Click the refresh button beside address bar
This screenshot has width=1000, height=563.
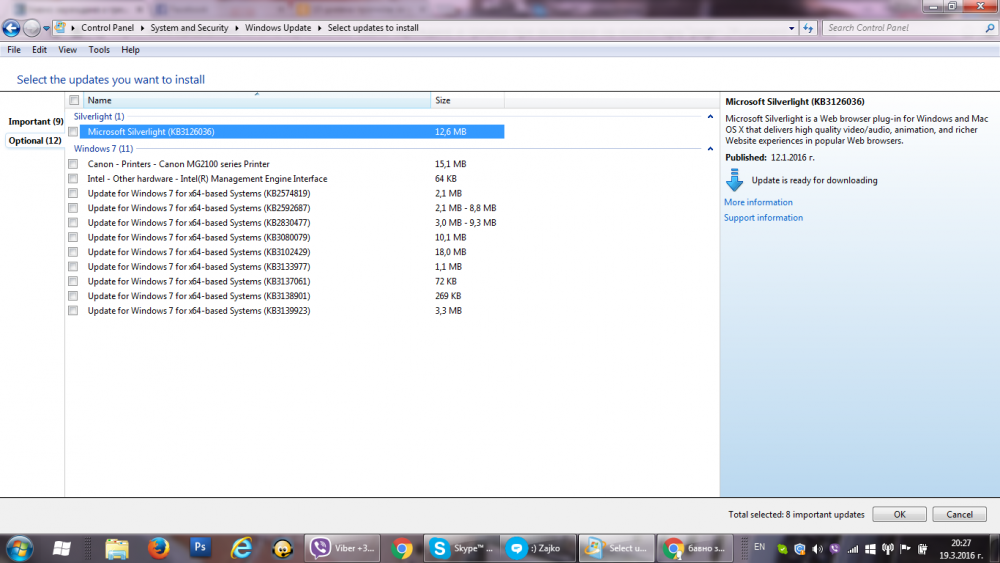(x=808, y=28)
